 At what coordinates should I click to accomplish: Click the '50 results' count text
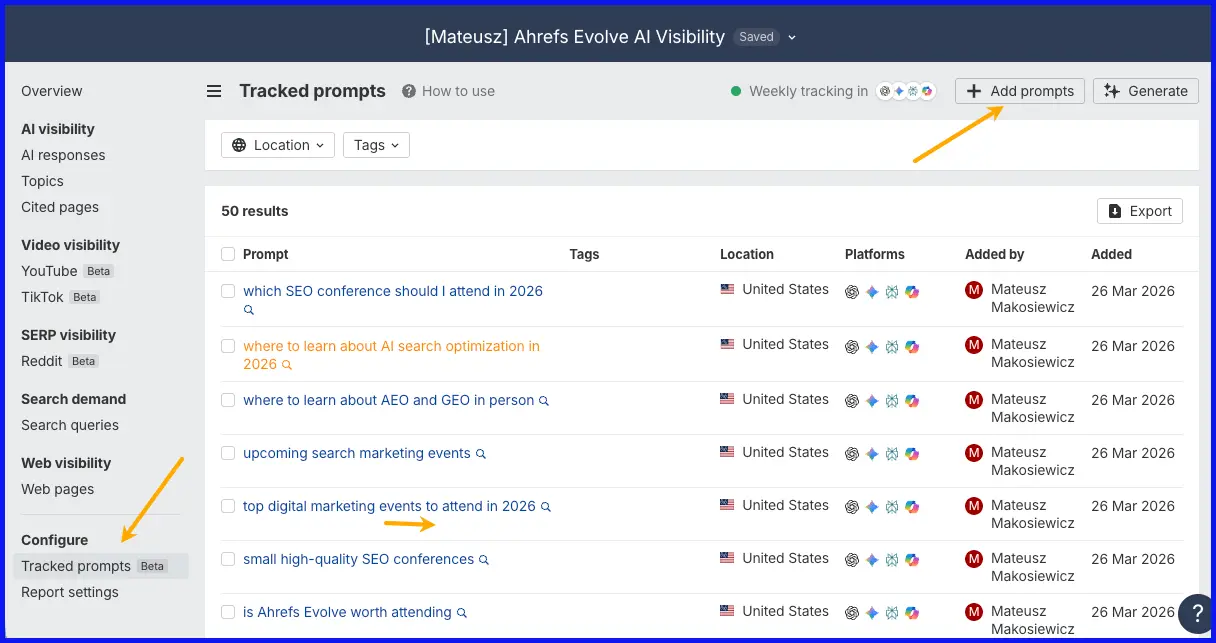pyautogui.click(x=255, y=211)
